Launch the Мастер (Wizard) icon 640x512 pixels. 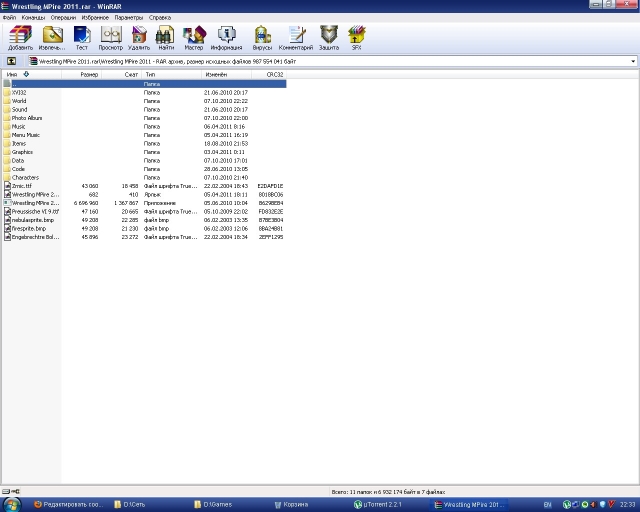194,38
